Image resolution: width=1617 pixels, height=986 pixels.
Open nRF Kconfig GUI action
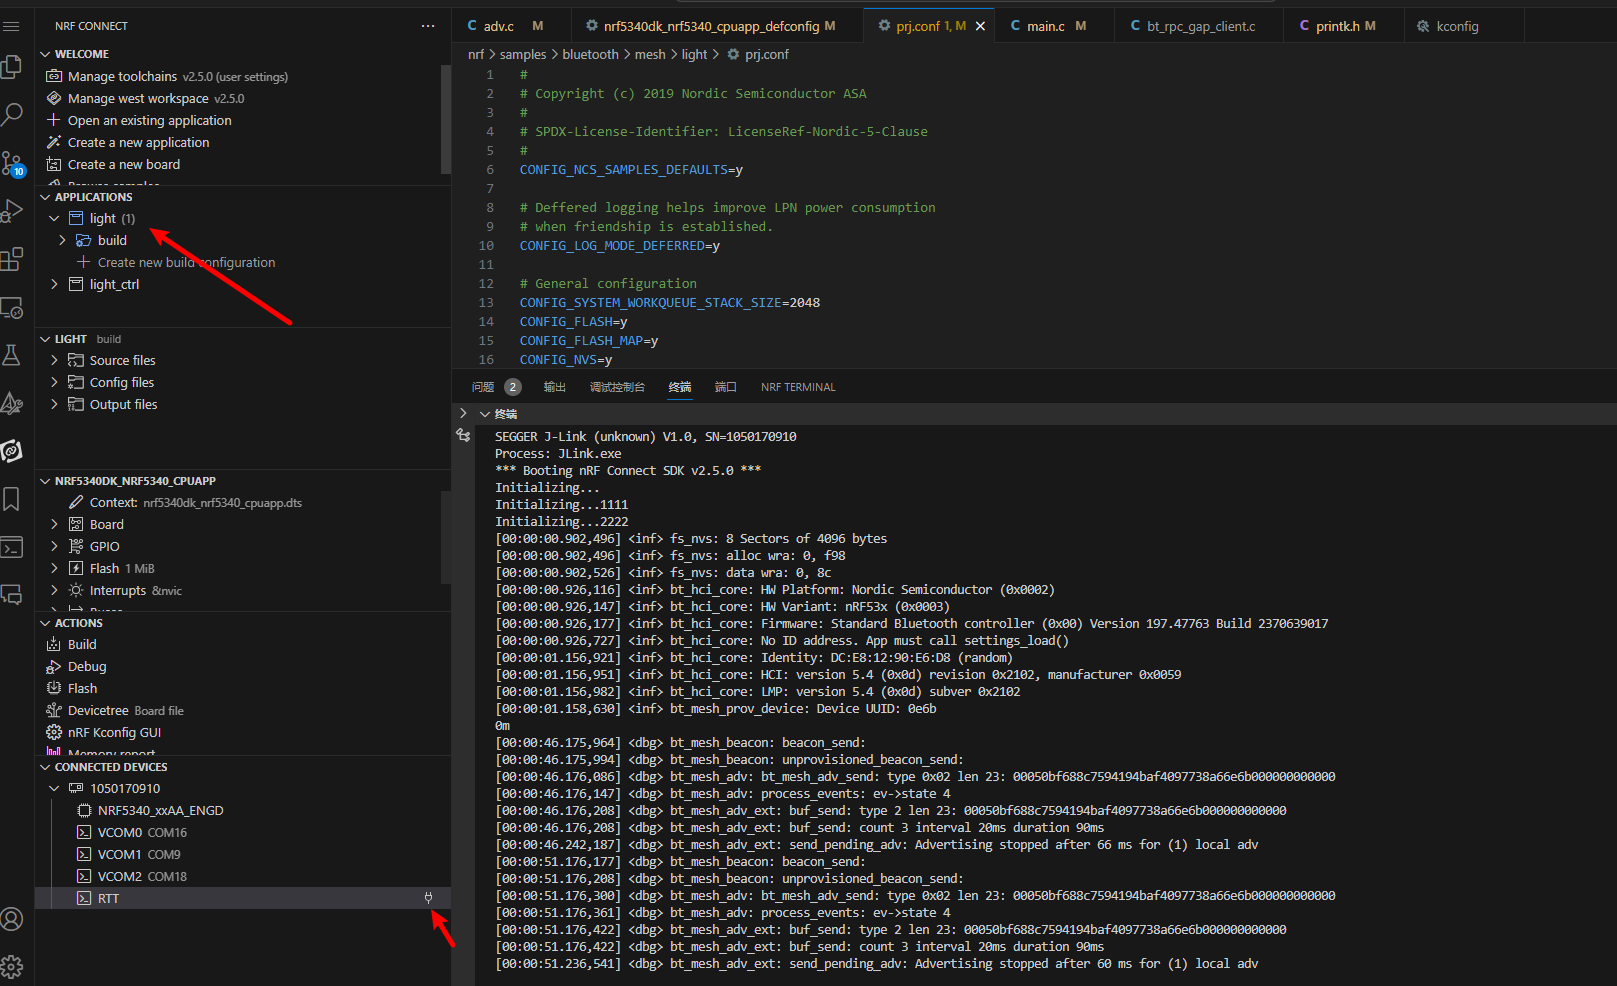tap(104, 732)
